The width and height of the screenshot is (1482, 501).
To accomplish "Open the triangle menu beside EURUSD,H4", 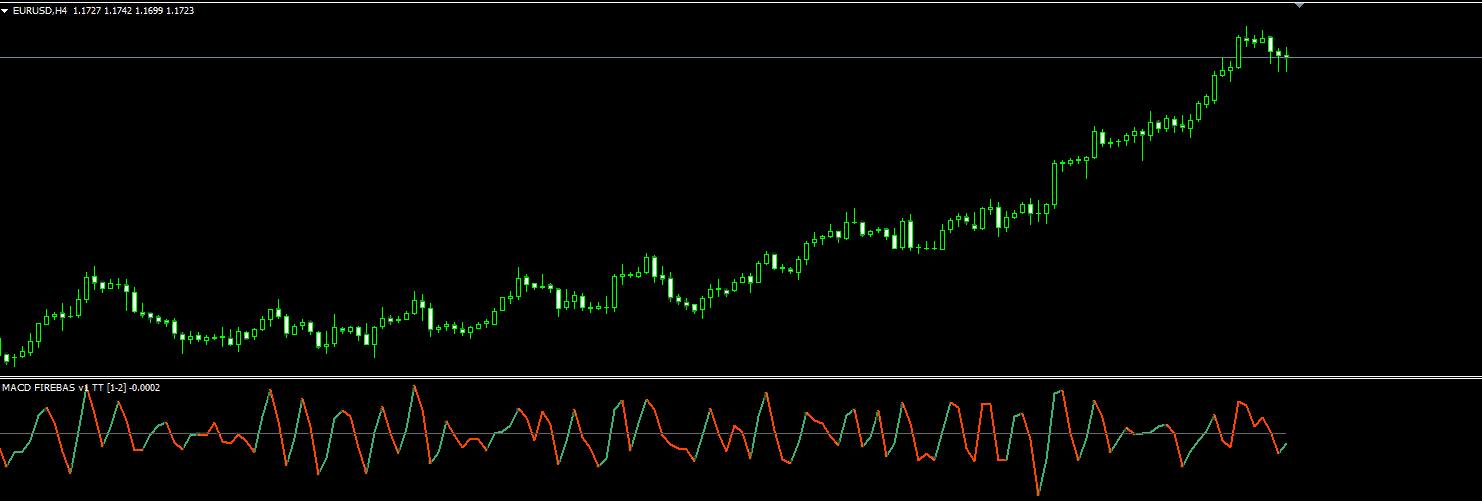I will tap(5, 11).
